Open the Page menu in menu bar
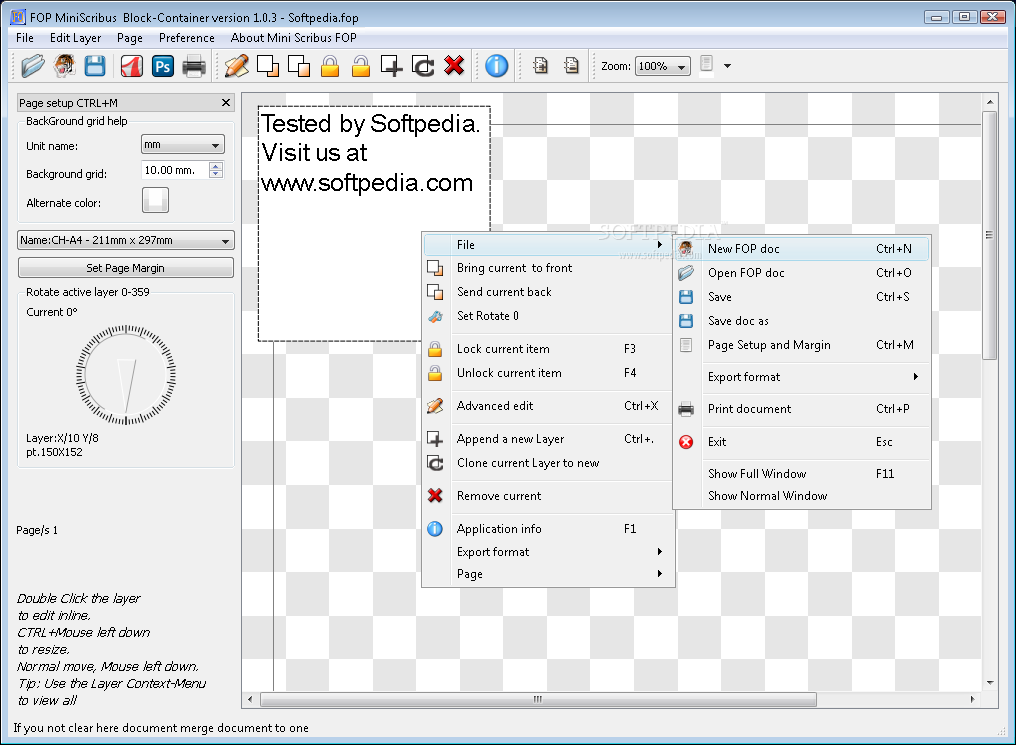Screen dimensions: 1016x745 click(x=130, y=38)
